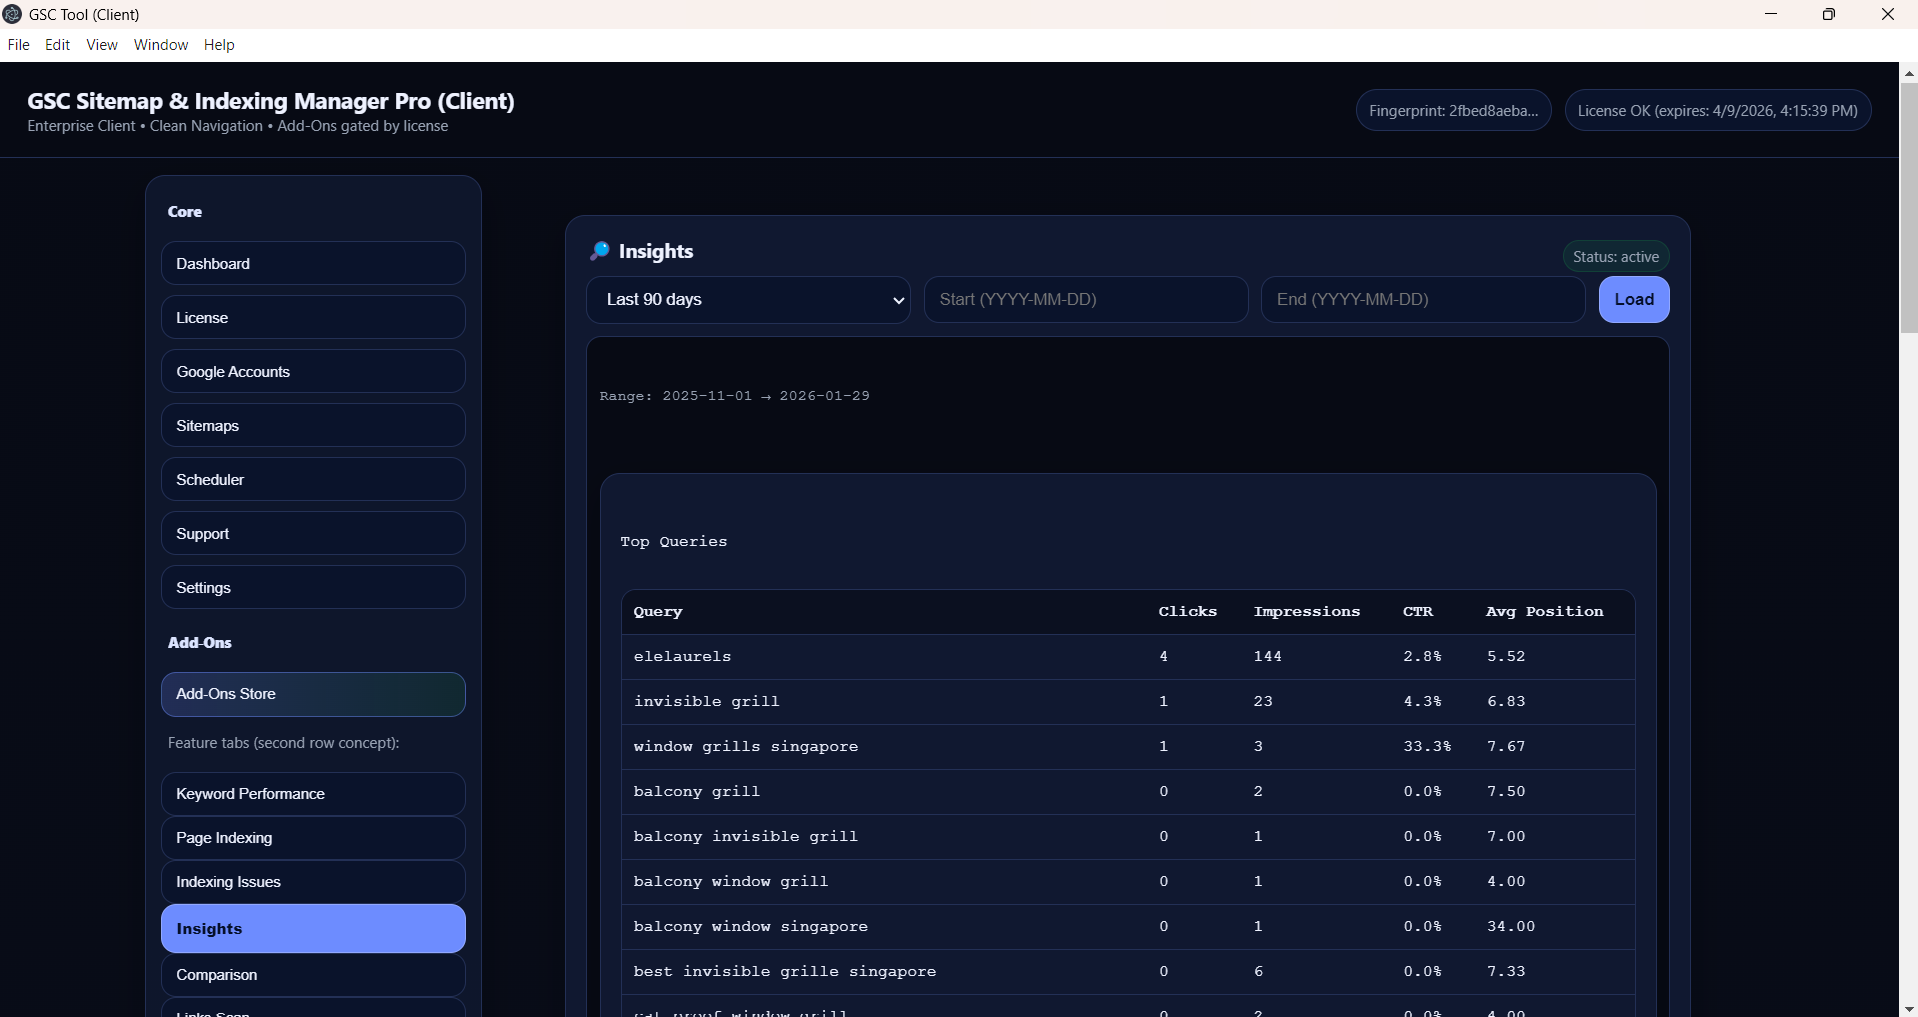Image resolution: width=1918 pixels, height=1017 pixels.
Task: Open the Scheduler page
Action: click(313, 480)
